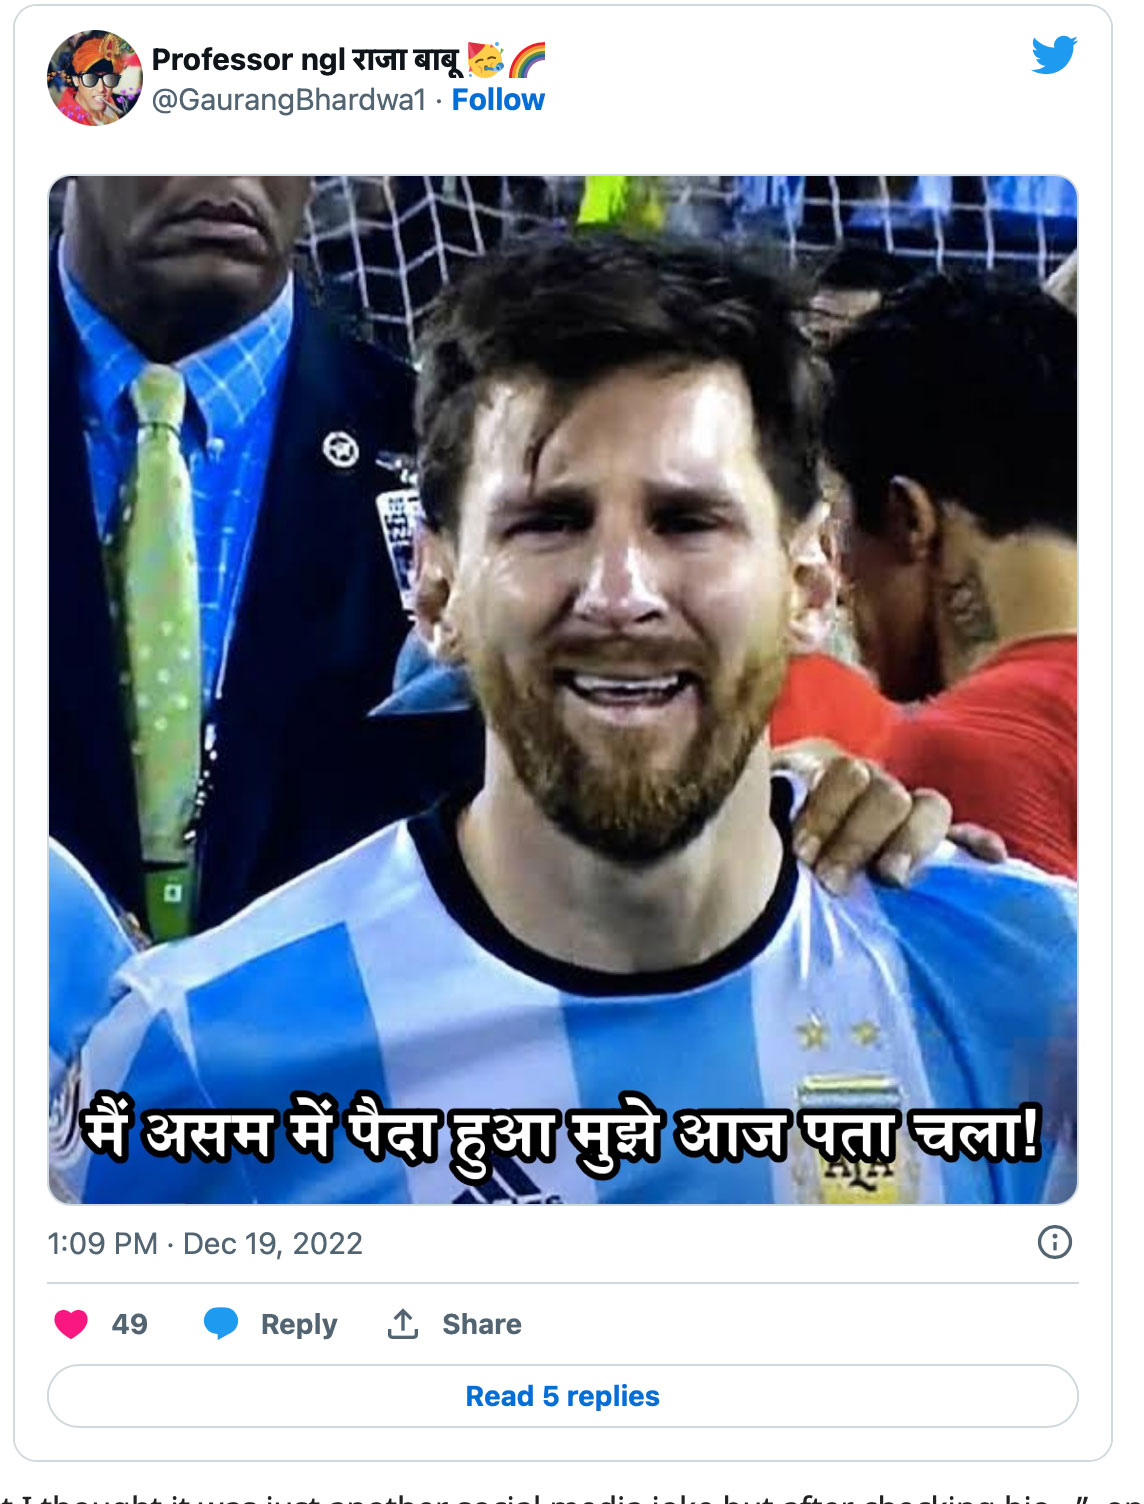Click the party face emoji in name
The width and height of the screenshot is (1144, 1504).
[x=486, y=60]
